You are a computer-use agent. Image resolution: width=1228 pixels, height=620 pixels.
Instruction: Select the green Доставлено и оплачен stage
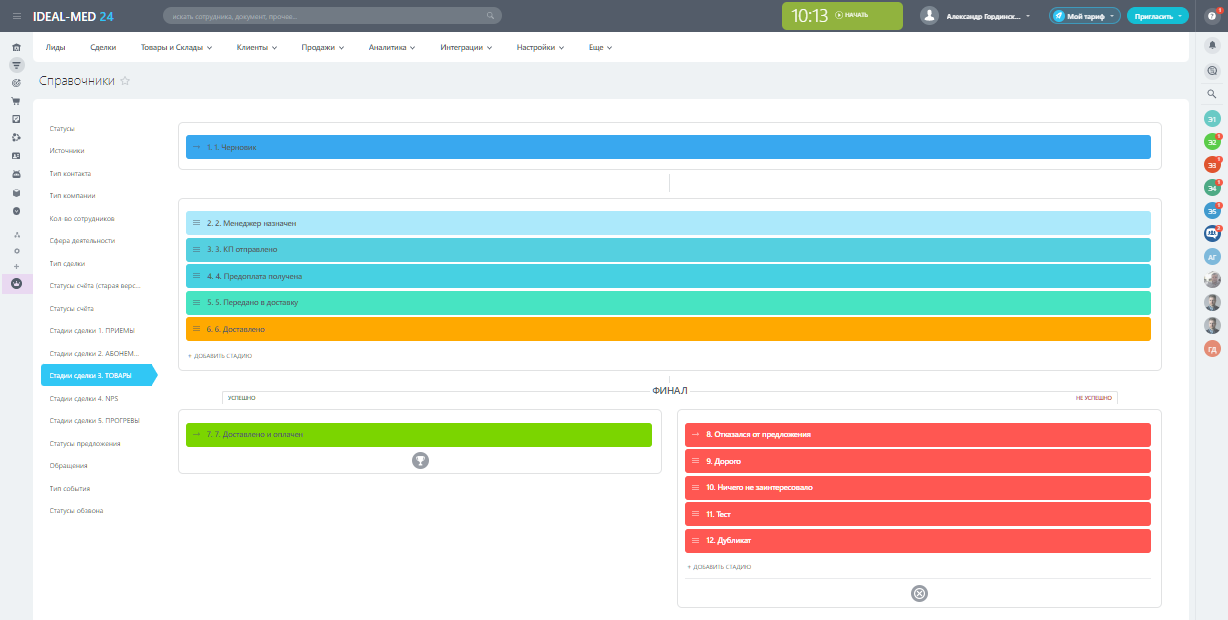pos(419,435)
